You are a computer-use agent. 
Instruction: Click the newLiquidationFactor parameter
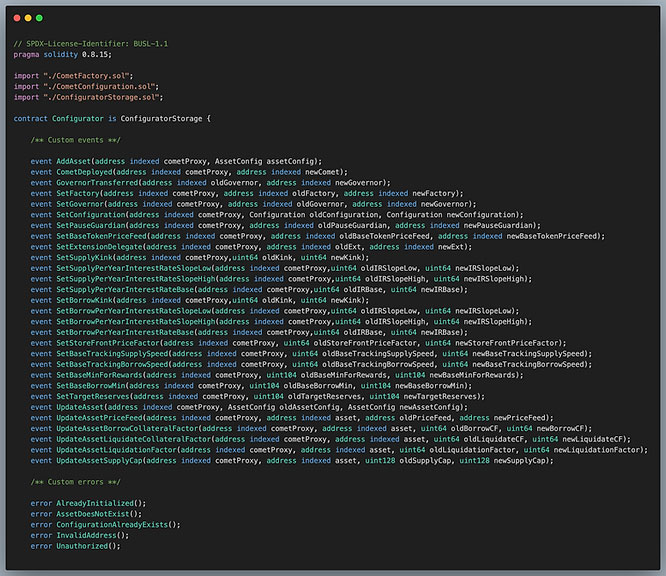click(x=596, y=450)
